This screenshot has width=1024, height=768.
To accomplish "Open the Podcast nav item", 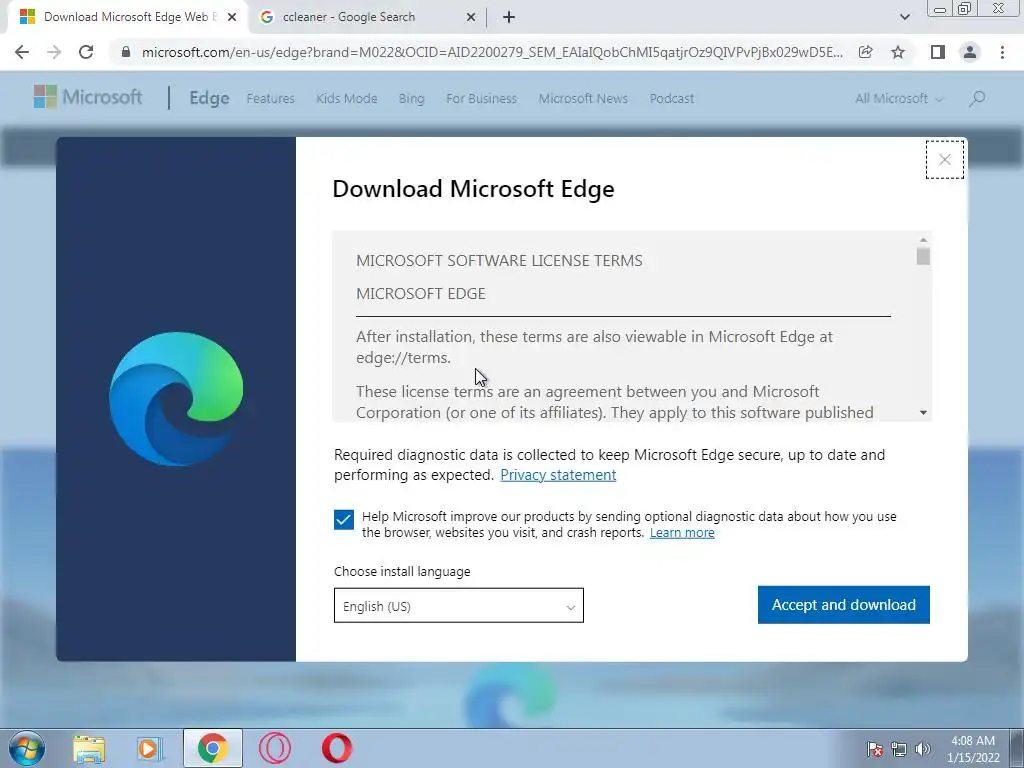I will pyautogui.click(x=671, y=99).
